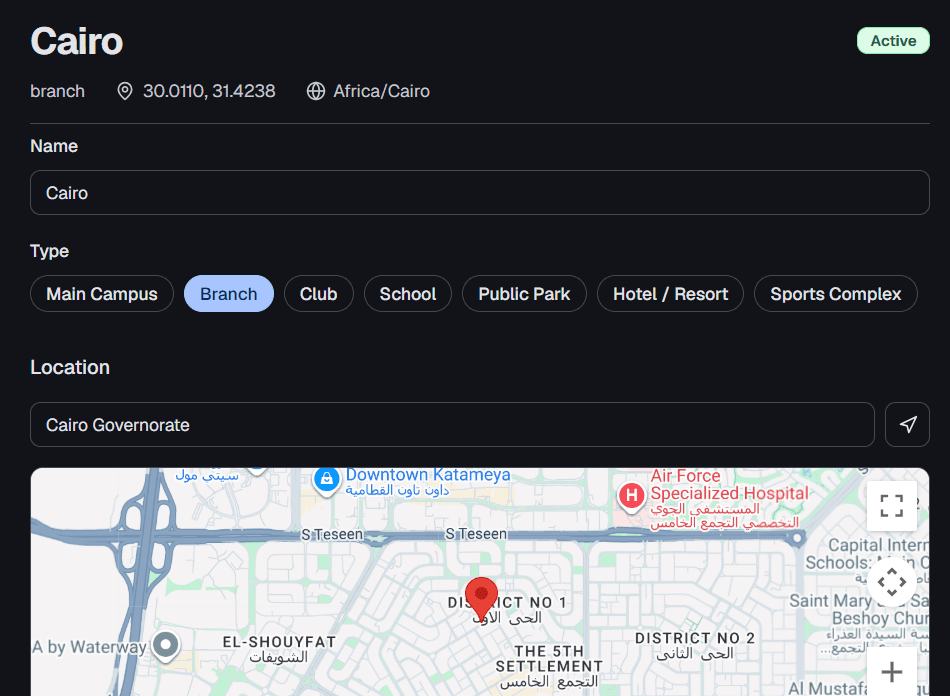This screenshot has width=950, height=696.
Task: Pick the Public Park type
Action: pyautogui.click(x=524, y=294)
